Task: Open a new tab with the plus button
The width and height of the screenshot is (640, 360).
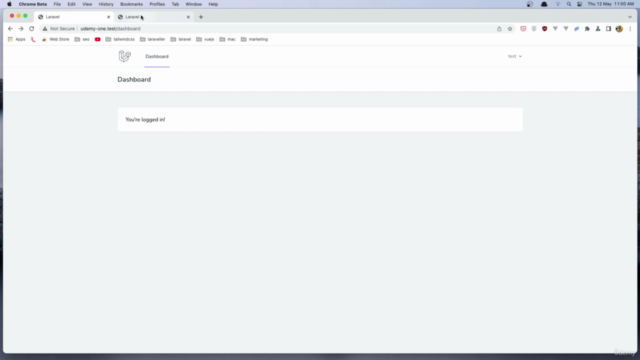Action: 201,17
